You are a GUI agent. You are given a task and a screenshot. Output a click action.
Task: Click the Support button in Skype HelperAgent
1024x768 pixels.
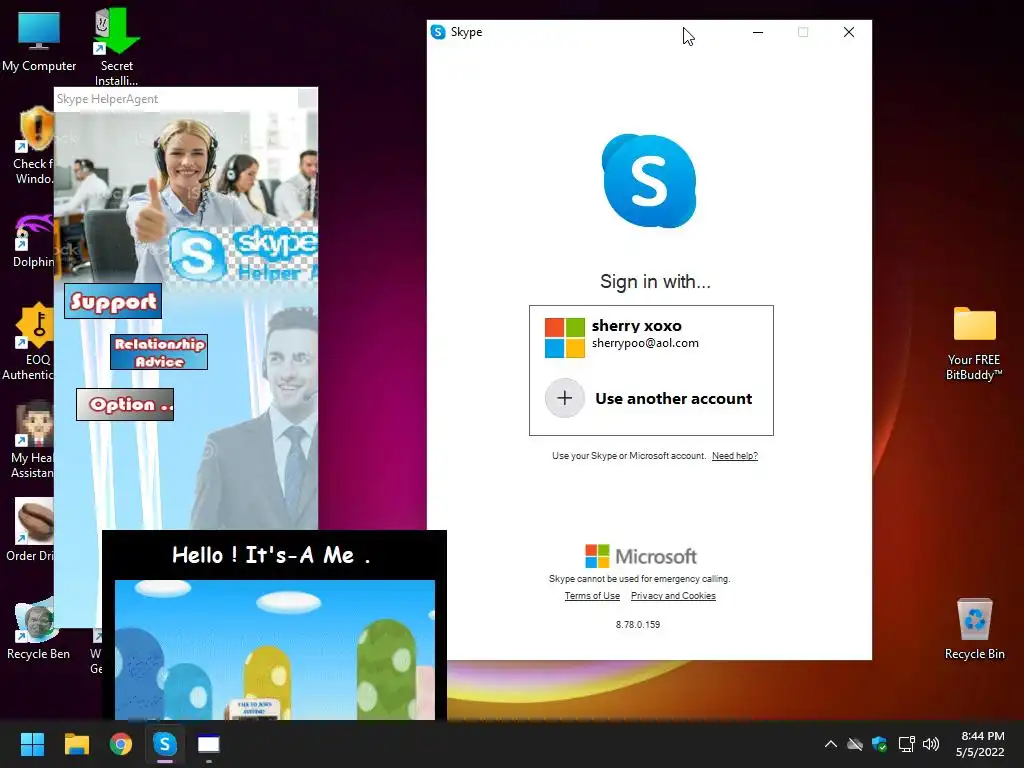click(113, 301)
